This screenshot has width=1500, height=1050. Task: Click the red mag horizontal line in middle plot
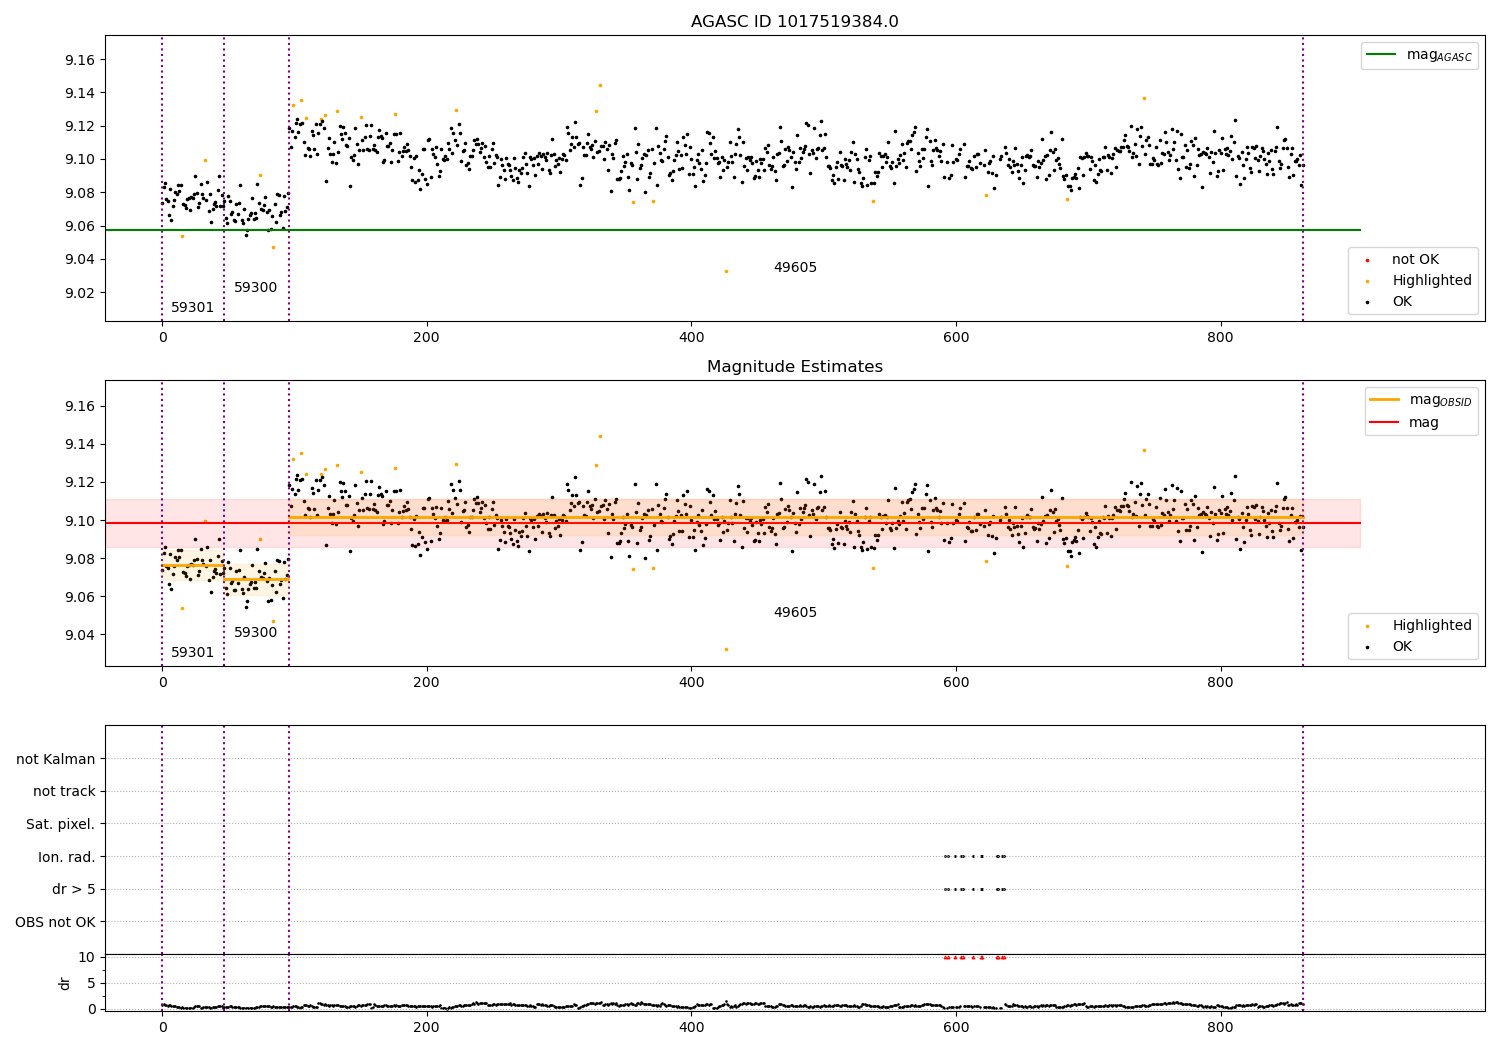(x=732, y=523)
